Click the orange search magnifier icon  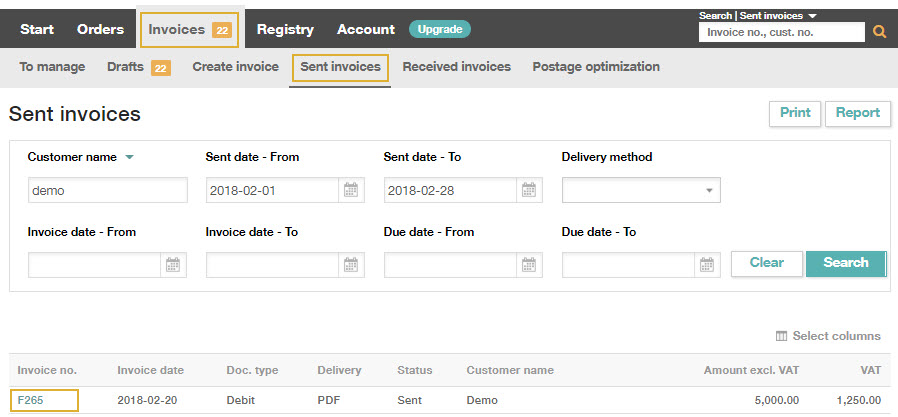(879, 32)
